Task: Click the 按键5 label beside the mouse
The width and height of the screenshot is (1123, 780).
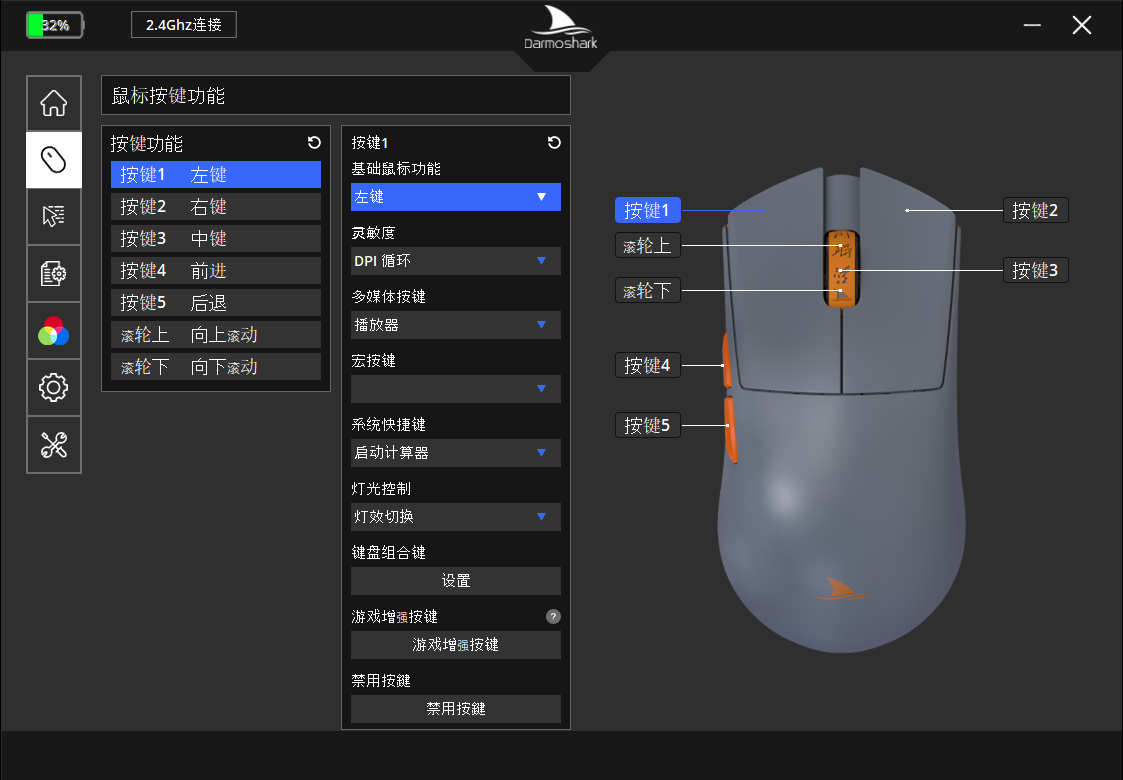Action: click(647, 425)
